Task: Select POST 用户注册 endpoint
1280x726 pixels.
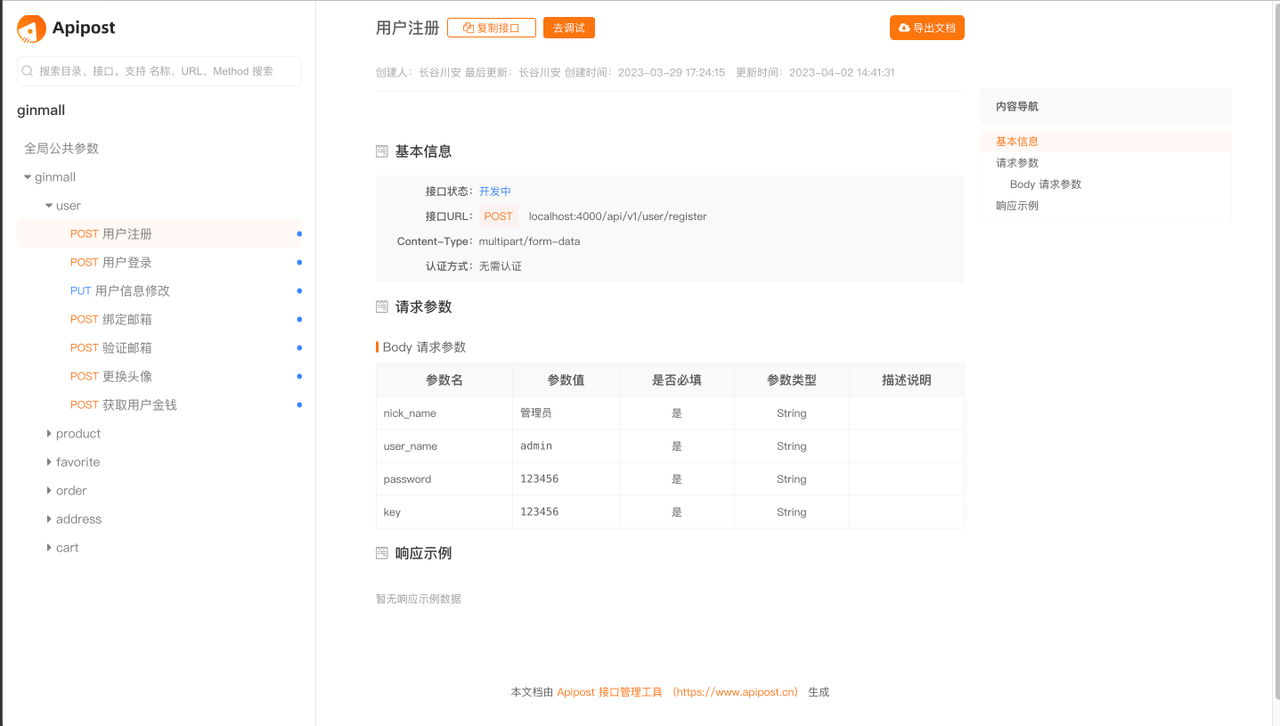Action: click(x=160, y=234)
